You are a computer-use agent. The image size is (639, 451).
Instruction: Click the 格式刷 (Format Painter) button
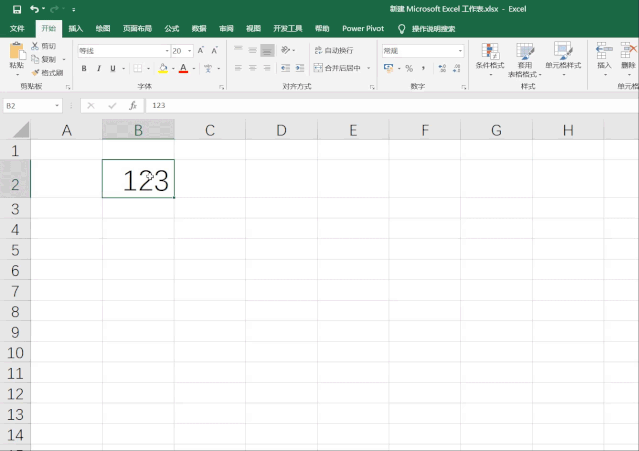(48, 73)
